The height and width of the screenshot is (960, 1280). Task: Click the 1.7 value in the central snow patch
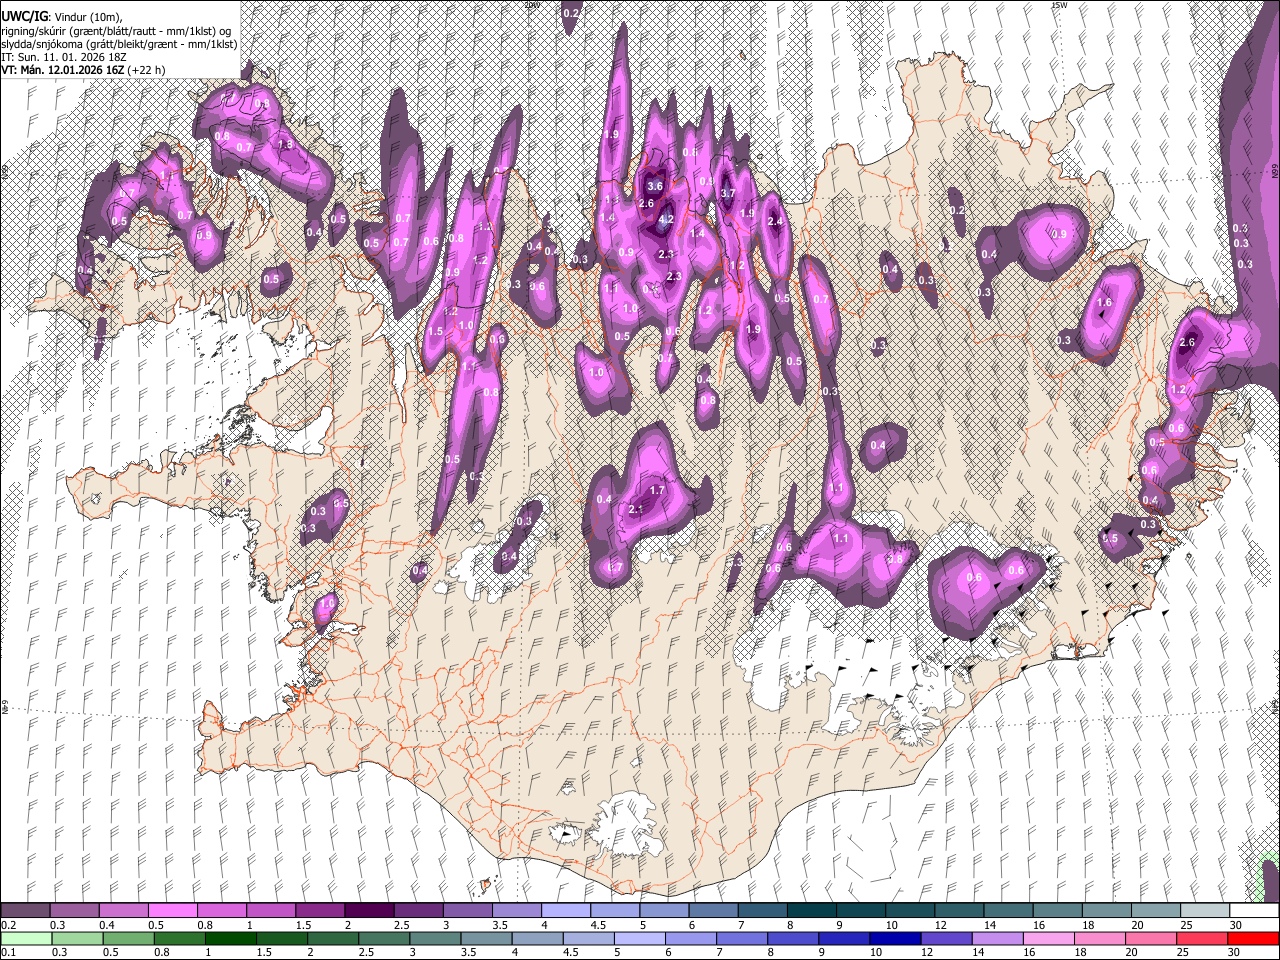(x=657, y=490)
